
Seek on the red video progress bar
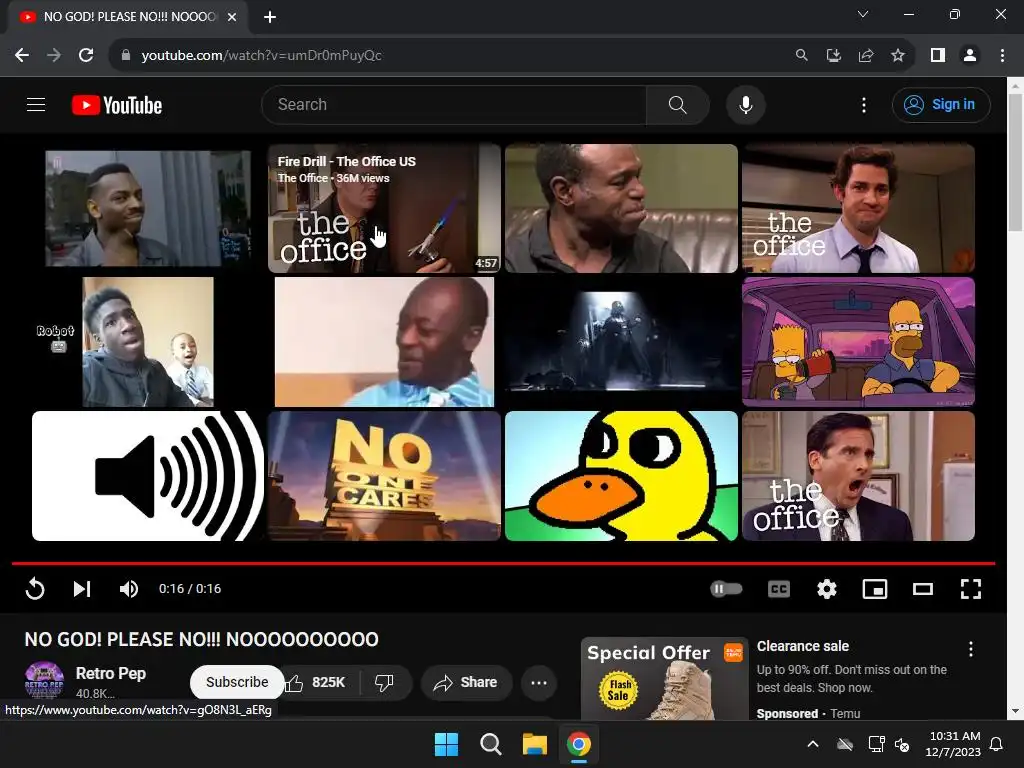point(504,563)
